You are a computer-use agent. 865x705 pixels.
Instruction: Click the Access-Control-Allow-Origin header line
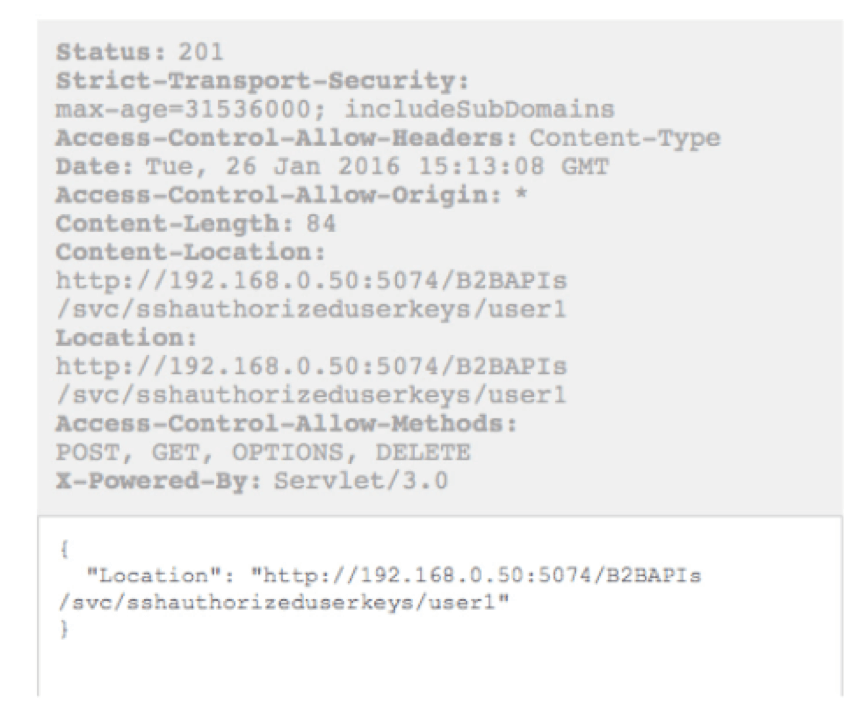coord(292,195)
